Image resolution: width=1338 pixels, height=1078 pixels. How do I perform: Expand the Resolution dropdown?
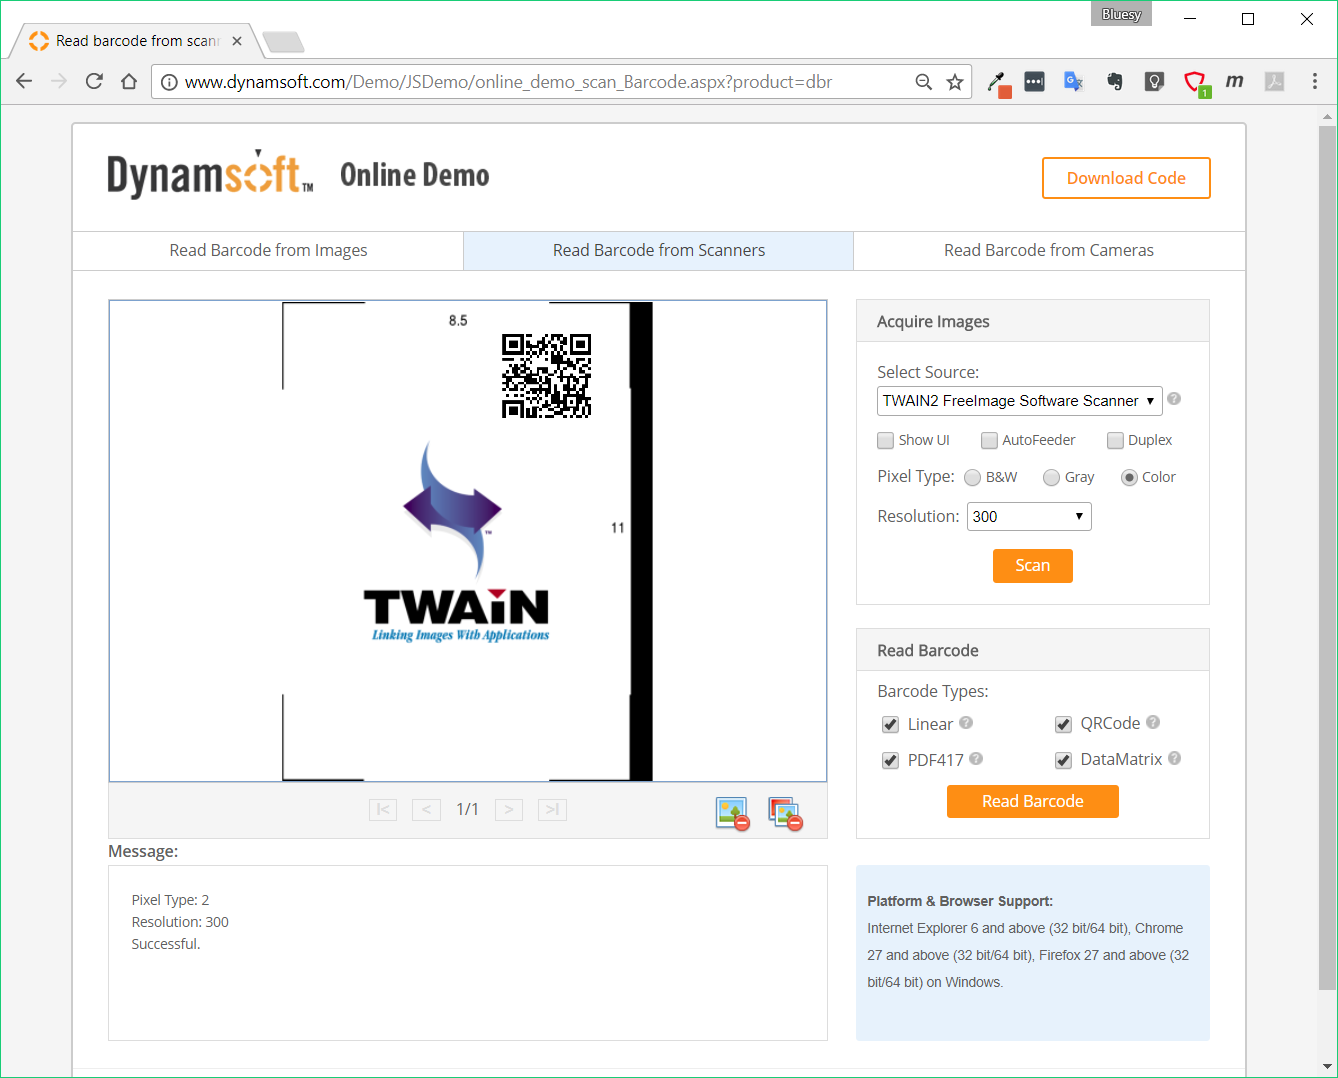point(1028,517)
